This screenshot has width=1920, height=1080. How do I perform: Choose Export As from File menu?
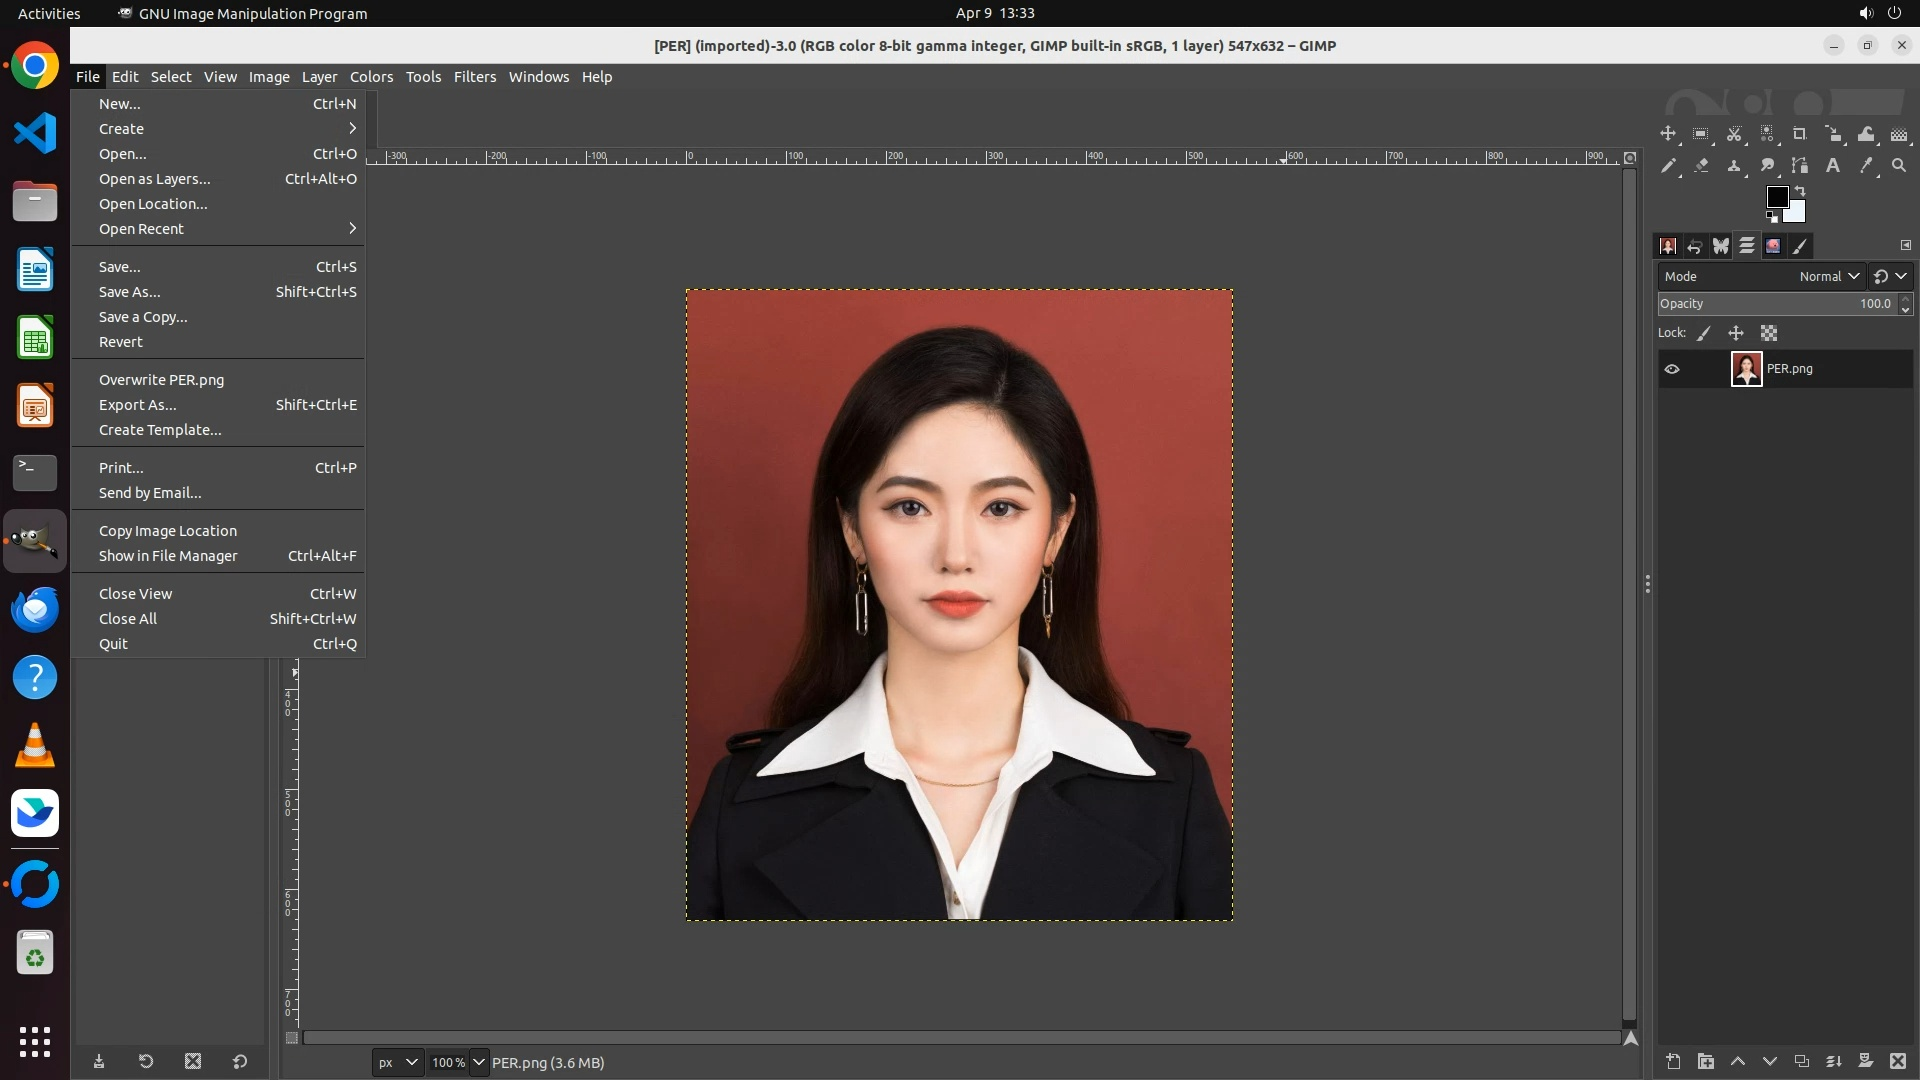coord(138,405)
